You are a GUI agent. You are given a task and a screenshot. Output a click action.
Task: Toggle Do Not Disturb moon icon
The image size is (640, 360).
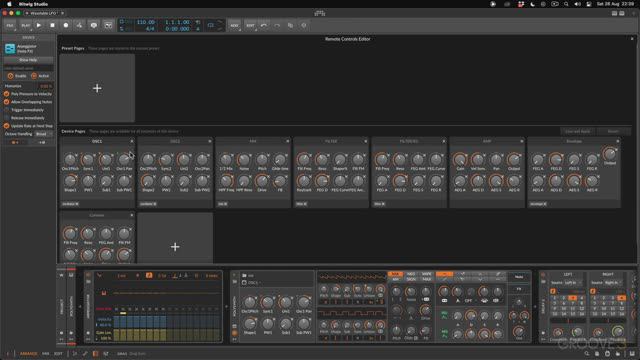[533, 4]
